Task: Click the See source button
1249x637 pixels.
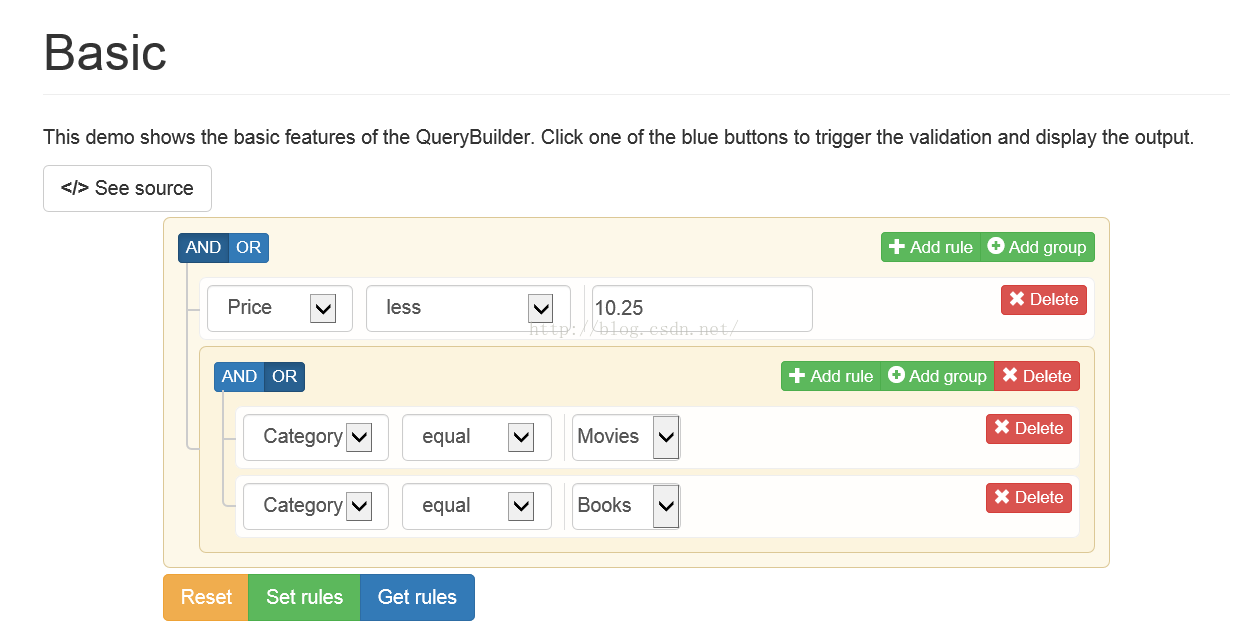Action: [x=127, y=188]
